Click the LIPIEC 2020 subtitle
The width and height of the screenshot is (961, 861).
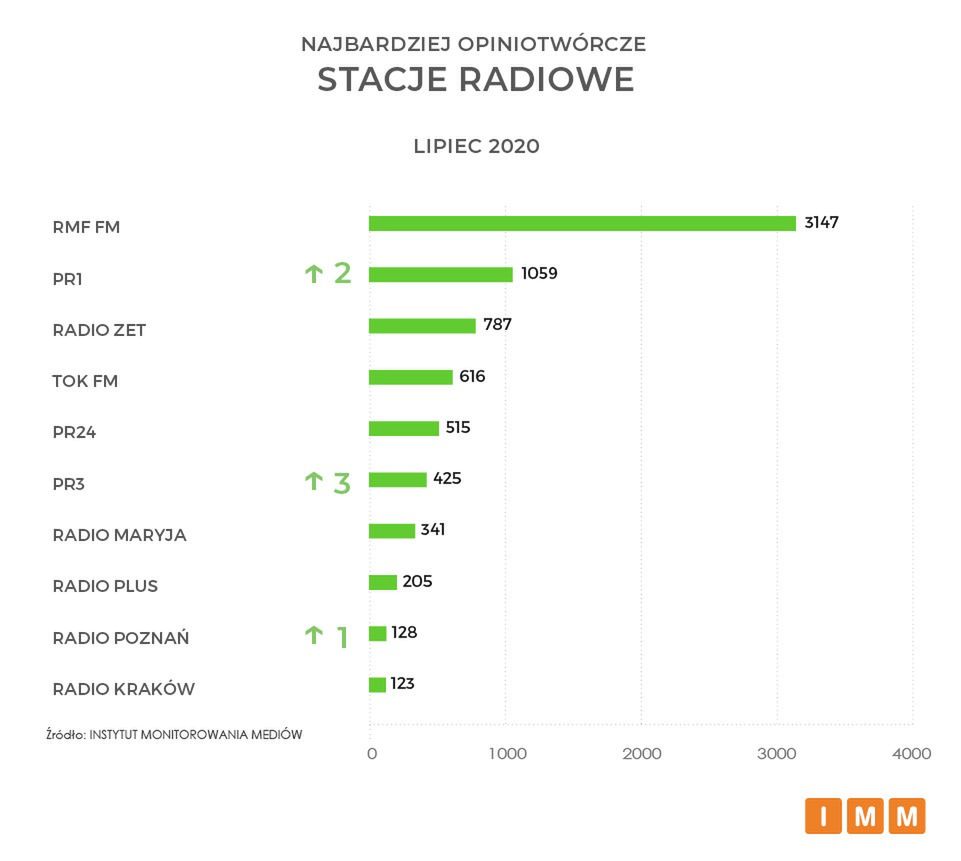pos(476,146)
